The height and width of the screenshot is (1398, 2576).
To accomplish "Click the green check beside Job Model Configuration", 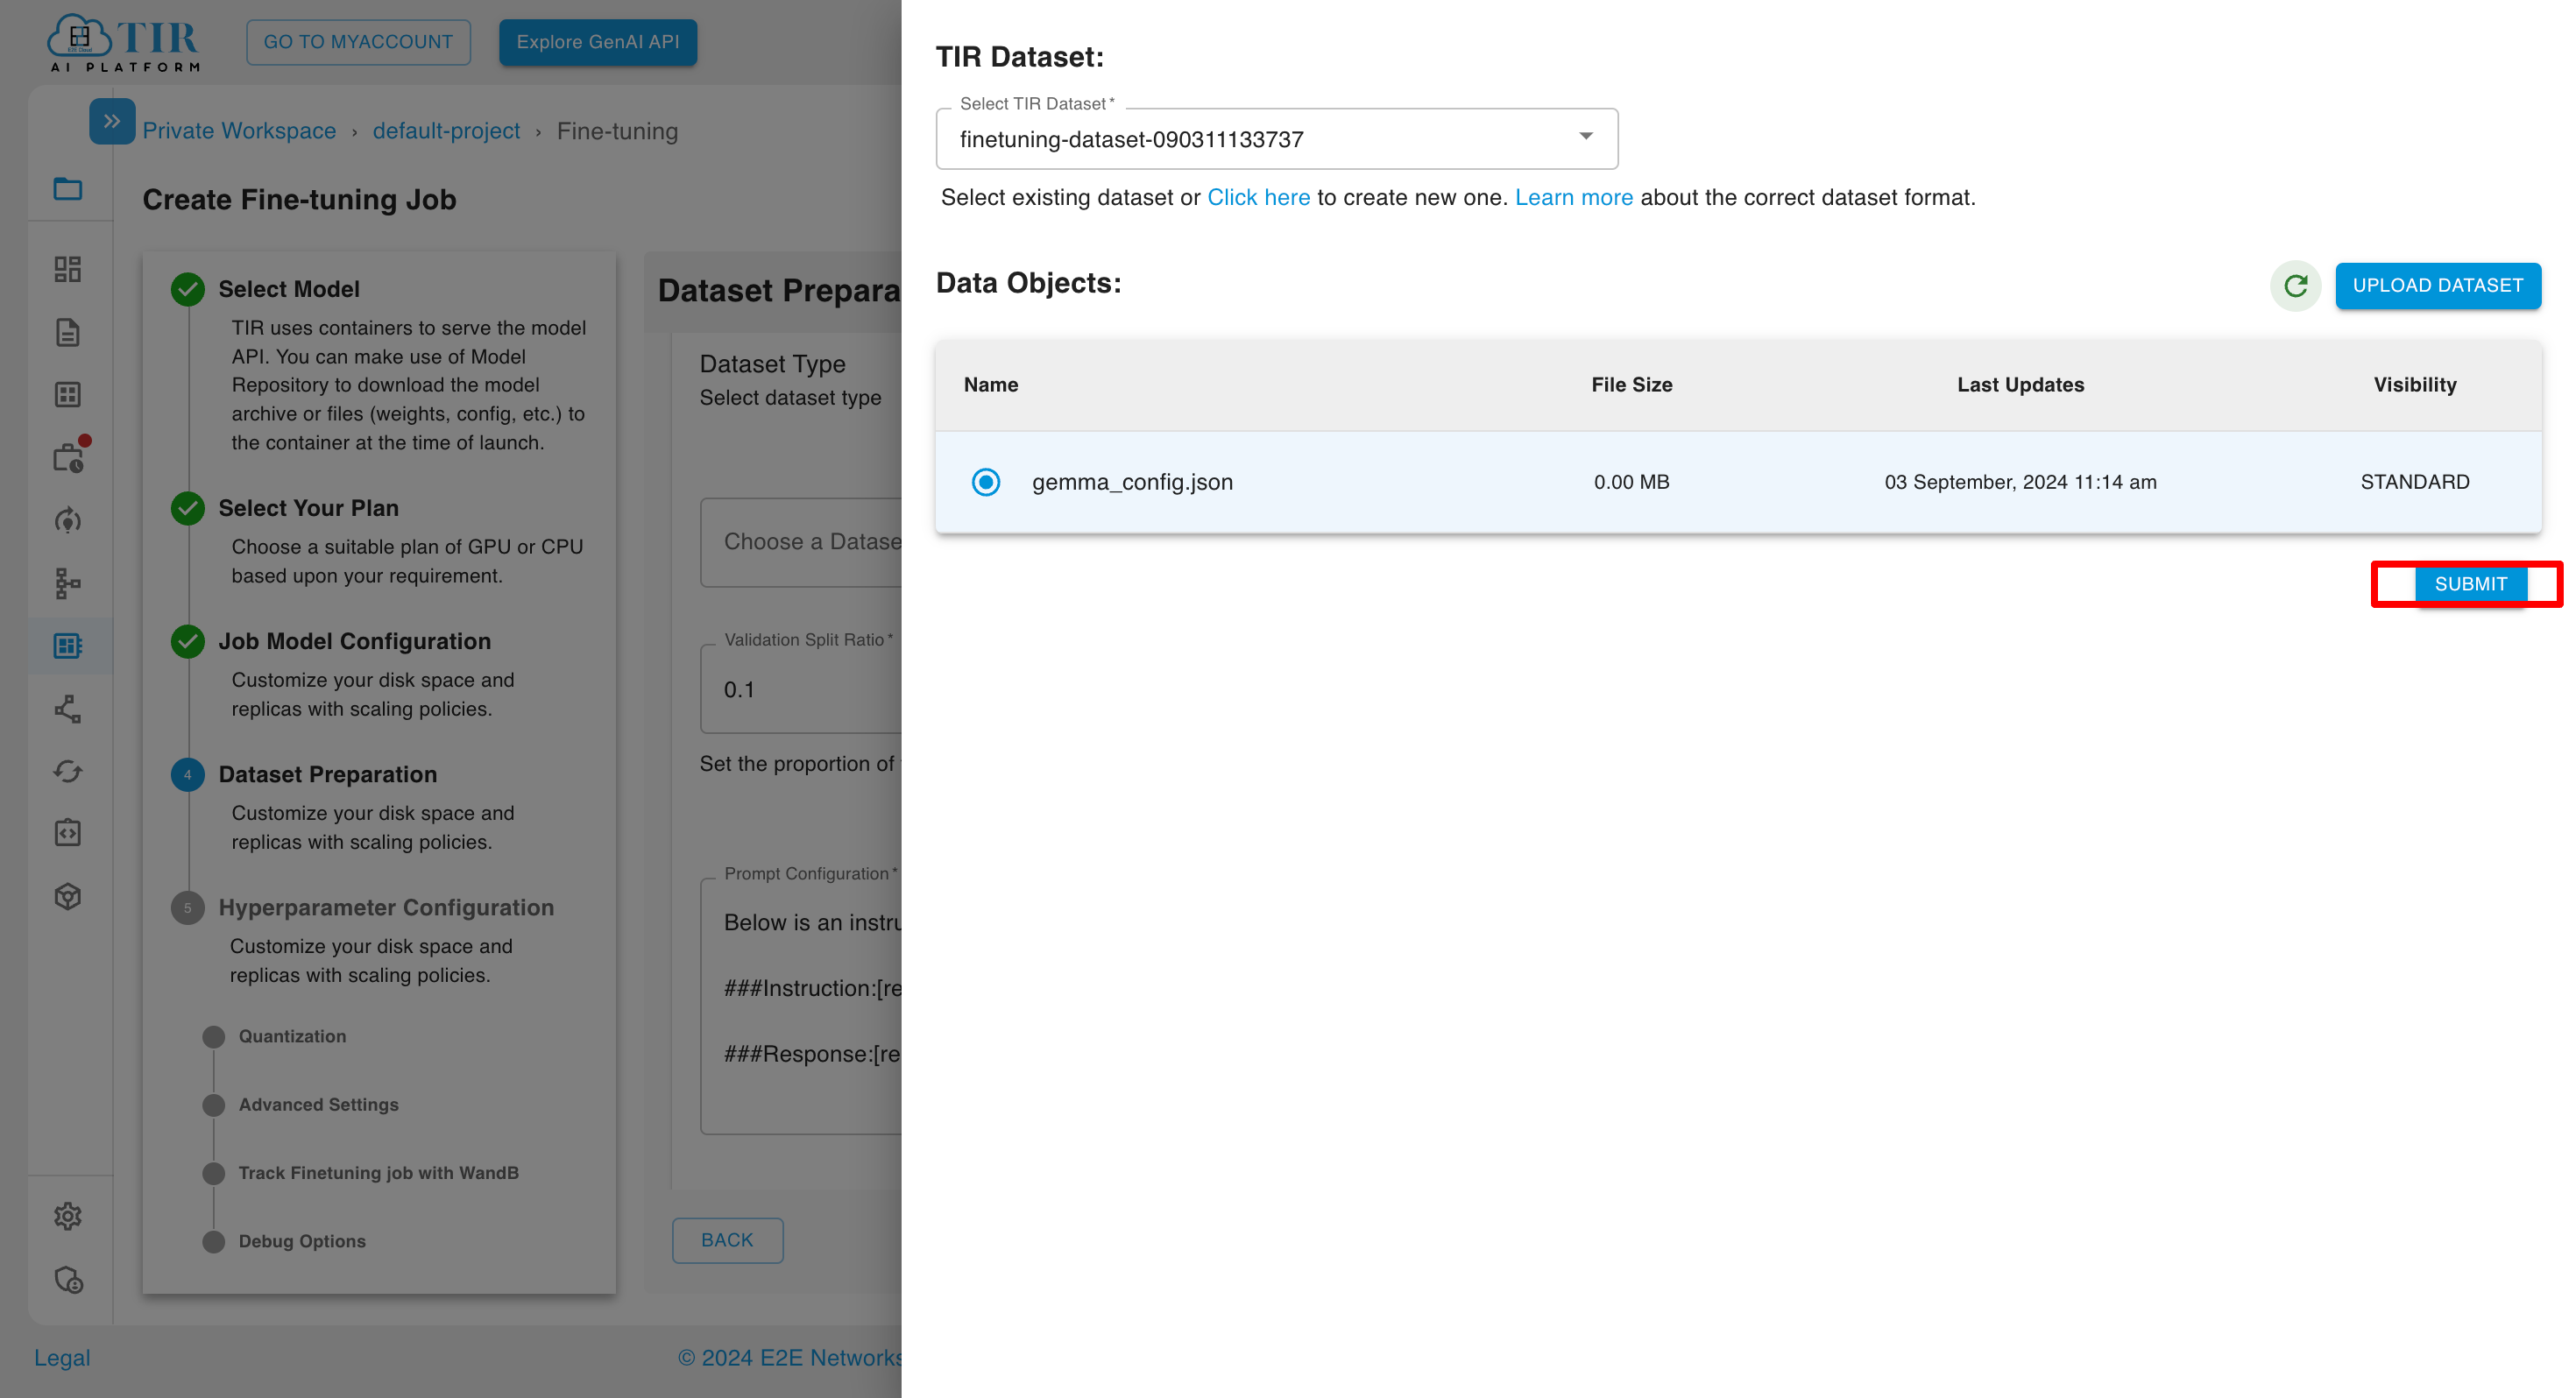I will [188, 641].
